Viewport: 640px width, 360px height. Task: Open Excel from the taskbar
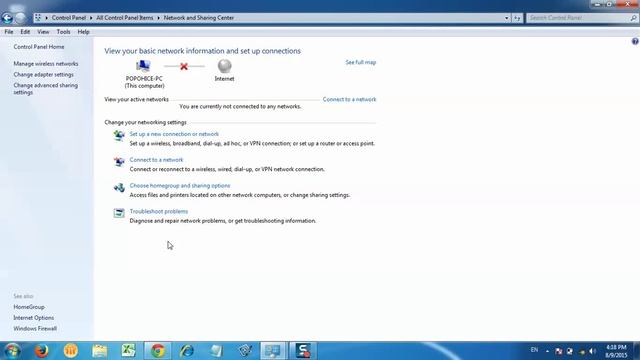pos(128,351)
